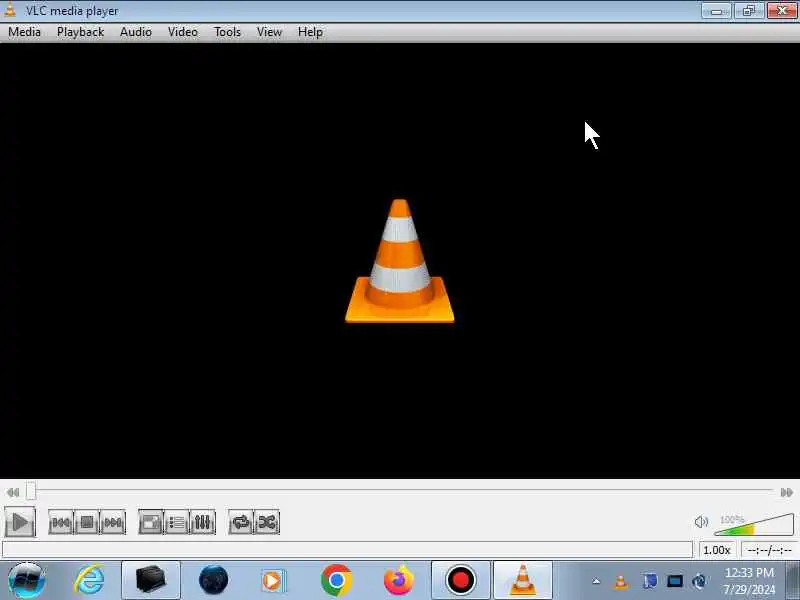The width and height of the screenshot is (800, 600).
Task: Set volume using the volume slider
Action: pyautogui.click(x=754, y=524)
